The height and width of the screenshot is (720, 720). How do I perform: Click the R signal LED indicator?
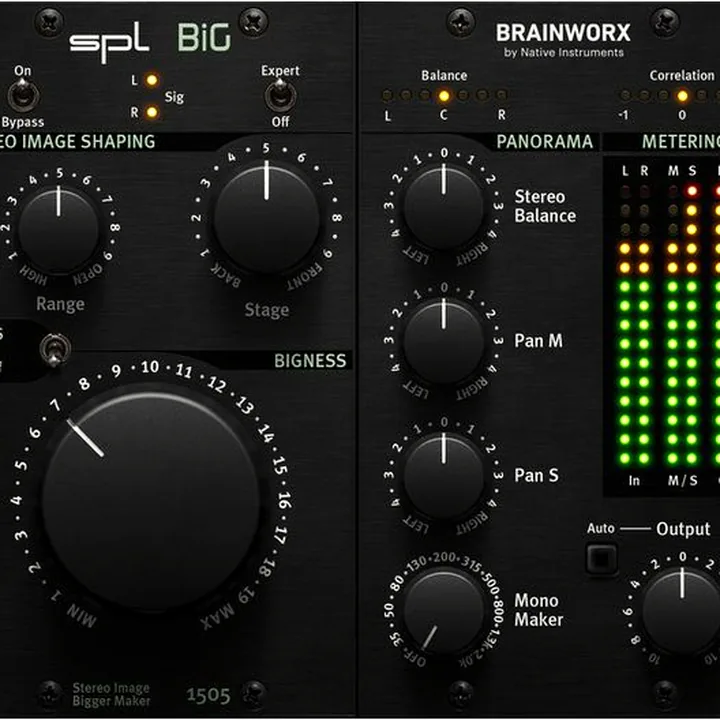click(x=152, y=112)
